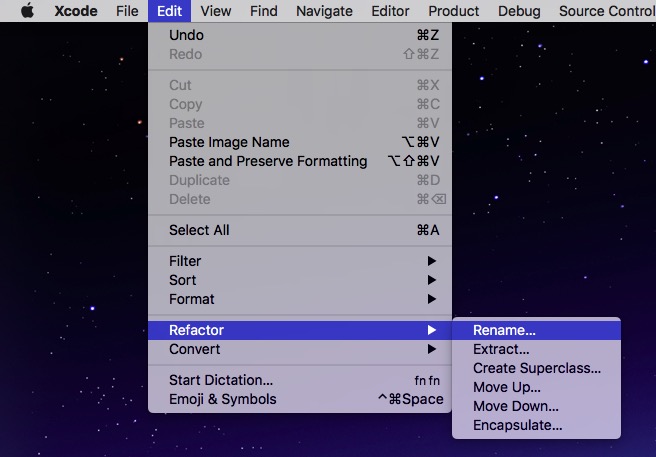This screenshot has width=656, height=457.
Task: Select Extract… in Refactor submenu
Action: 536,349
